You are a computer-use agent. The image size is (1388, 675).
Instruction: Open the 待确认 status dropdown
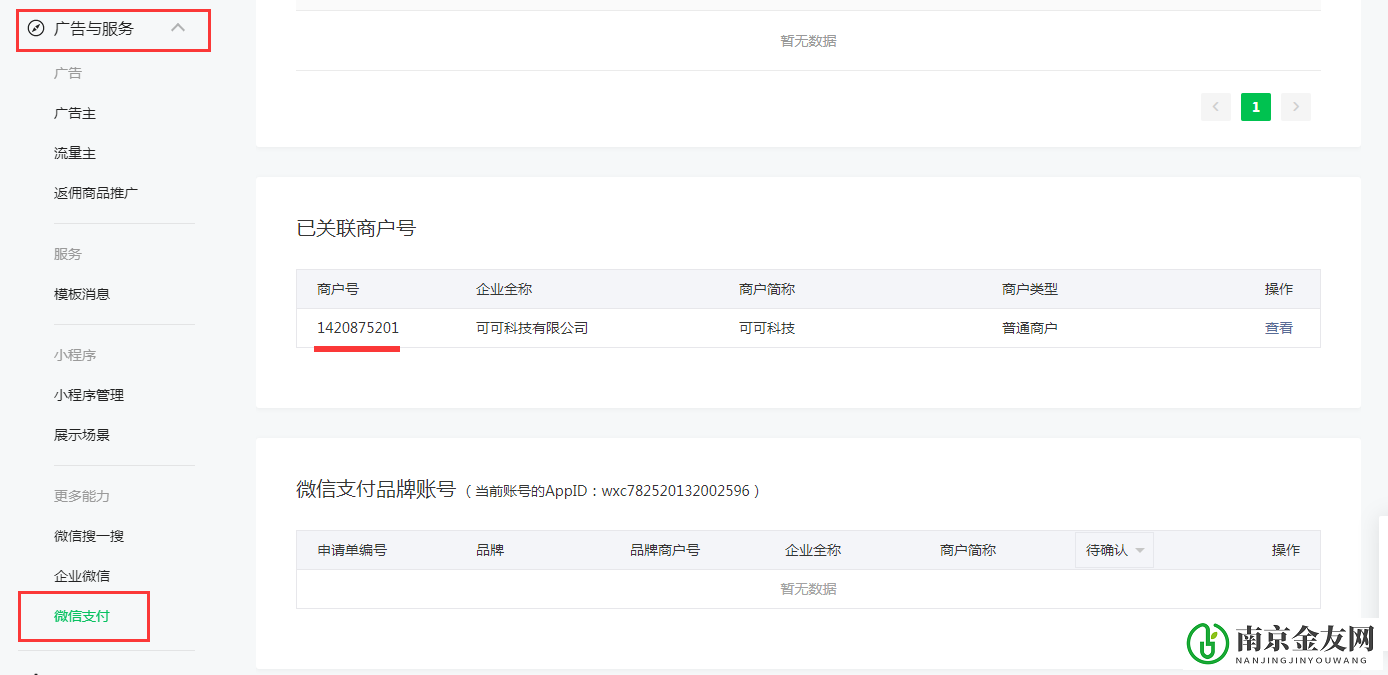pos(1114,551)
